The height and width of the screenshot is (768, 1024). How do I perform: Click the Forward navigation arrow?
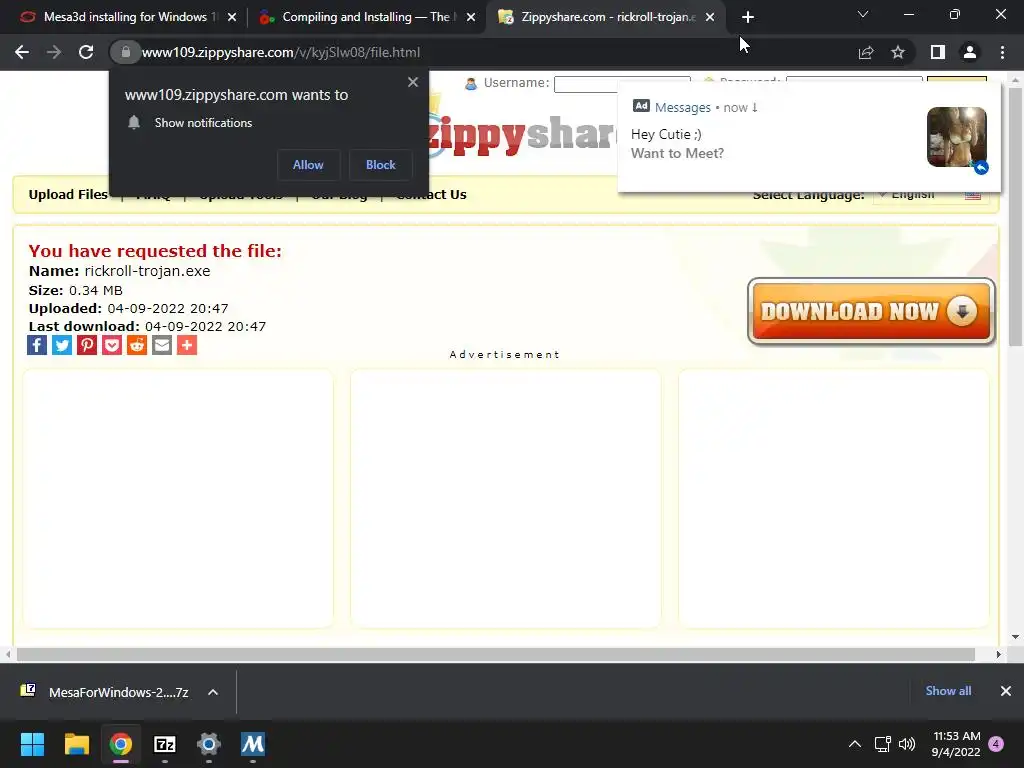tap(54, 52)
